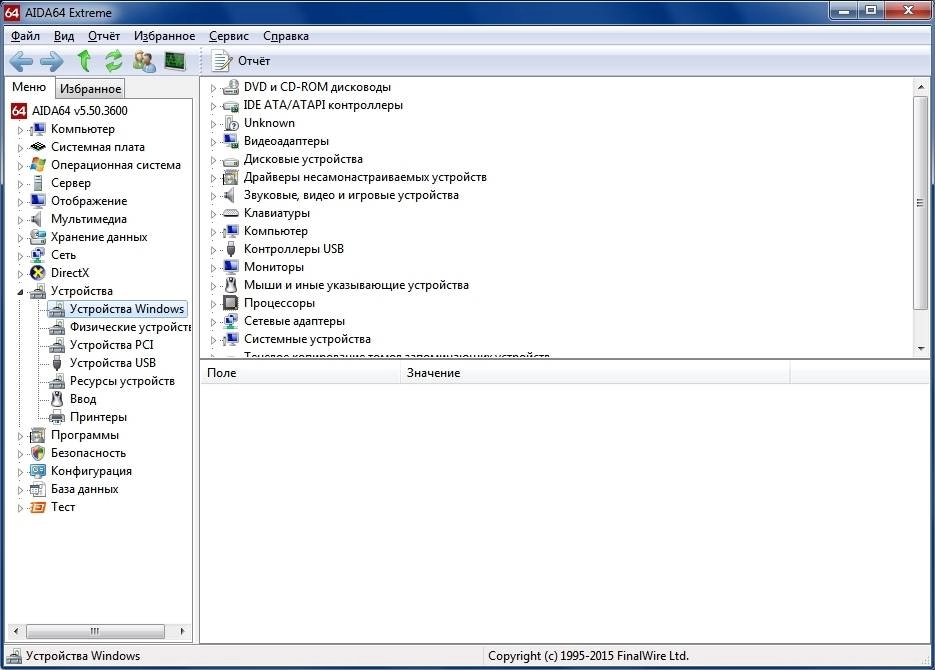Collapse the Устройства tree branch
This screenshot has height=670, width=935.
(x=20, y=292)
